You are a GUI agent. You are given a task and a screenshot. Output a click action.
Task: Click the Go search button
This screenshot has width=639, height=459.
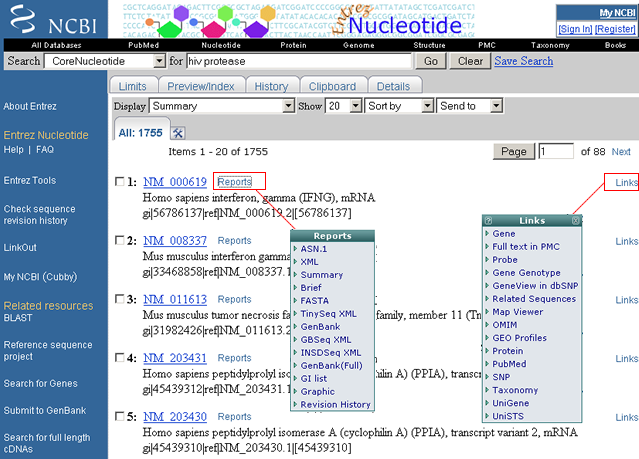431,61
